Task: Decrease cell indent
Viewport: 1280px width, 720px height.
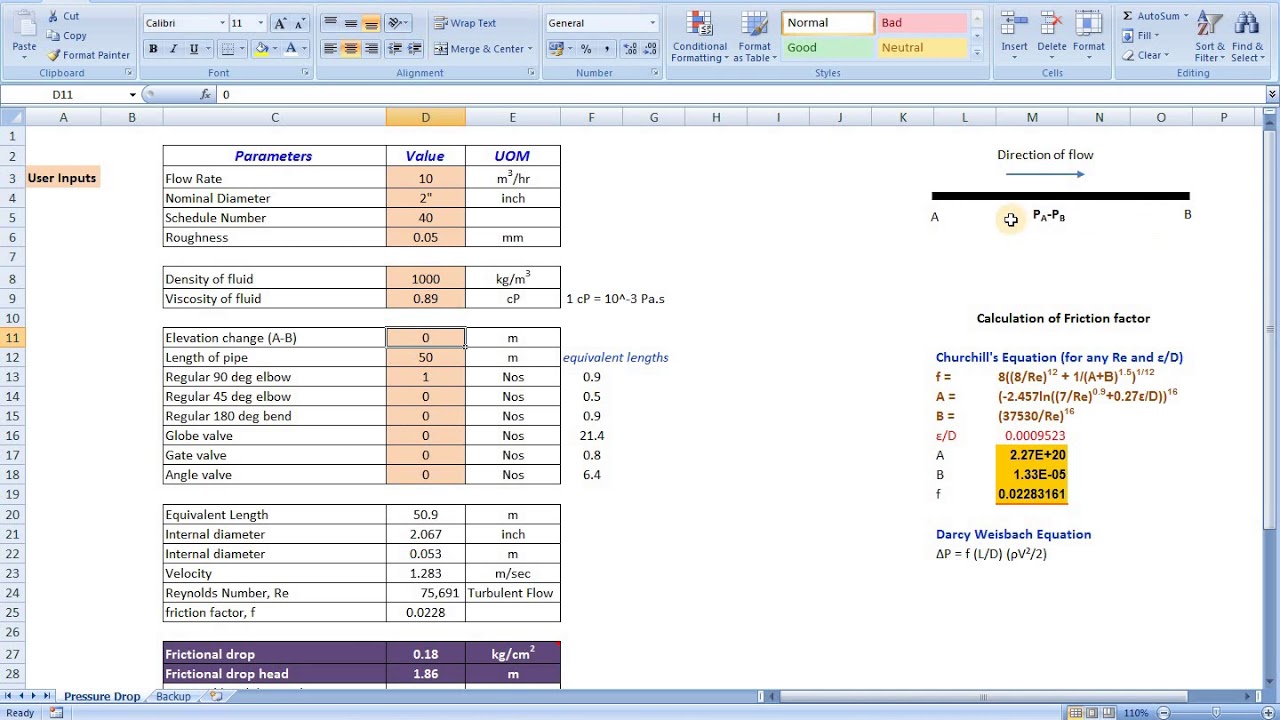Action: pyautogui.click(x=395, y=48)
